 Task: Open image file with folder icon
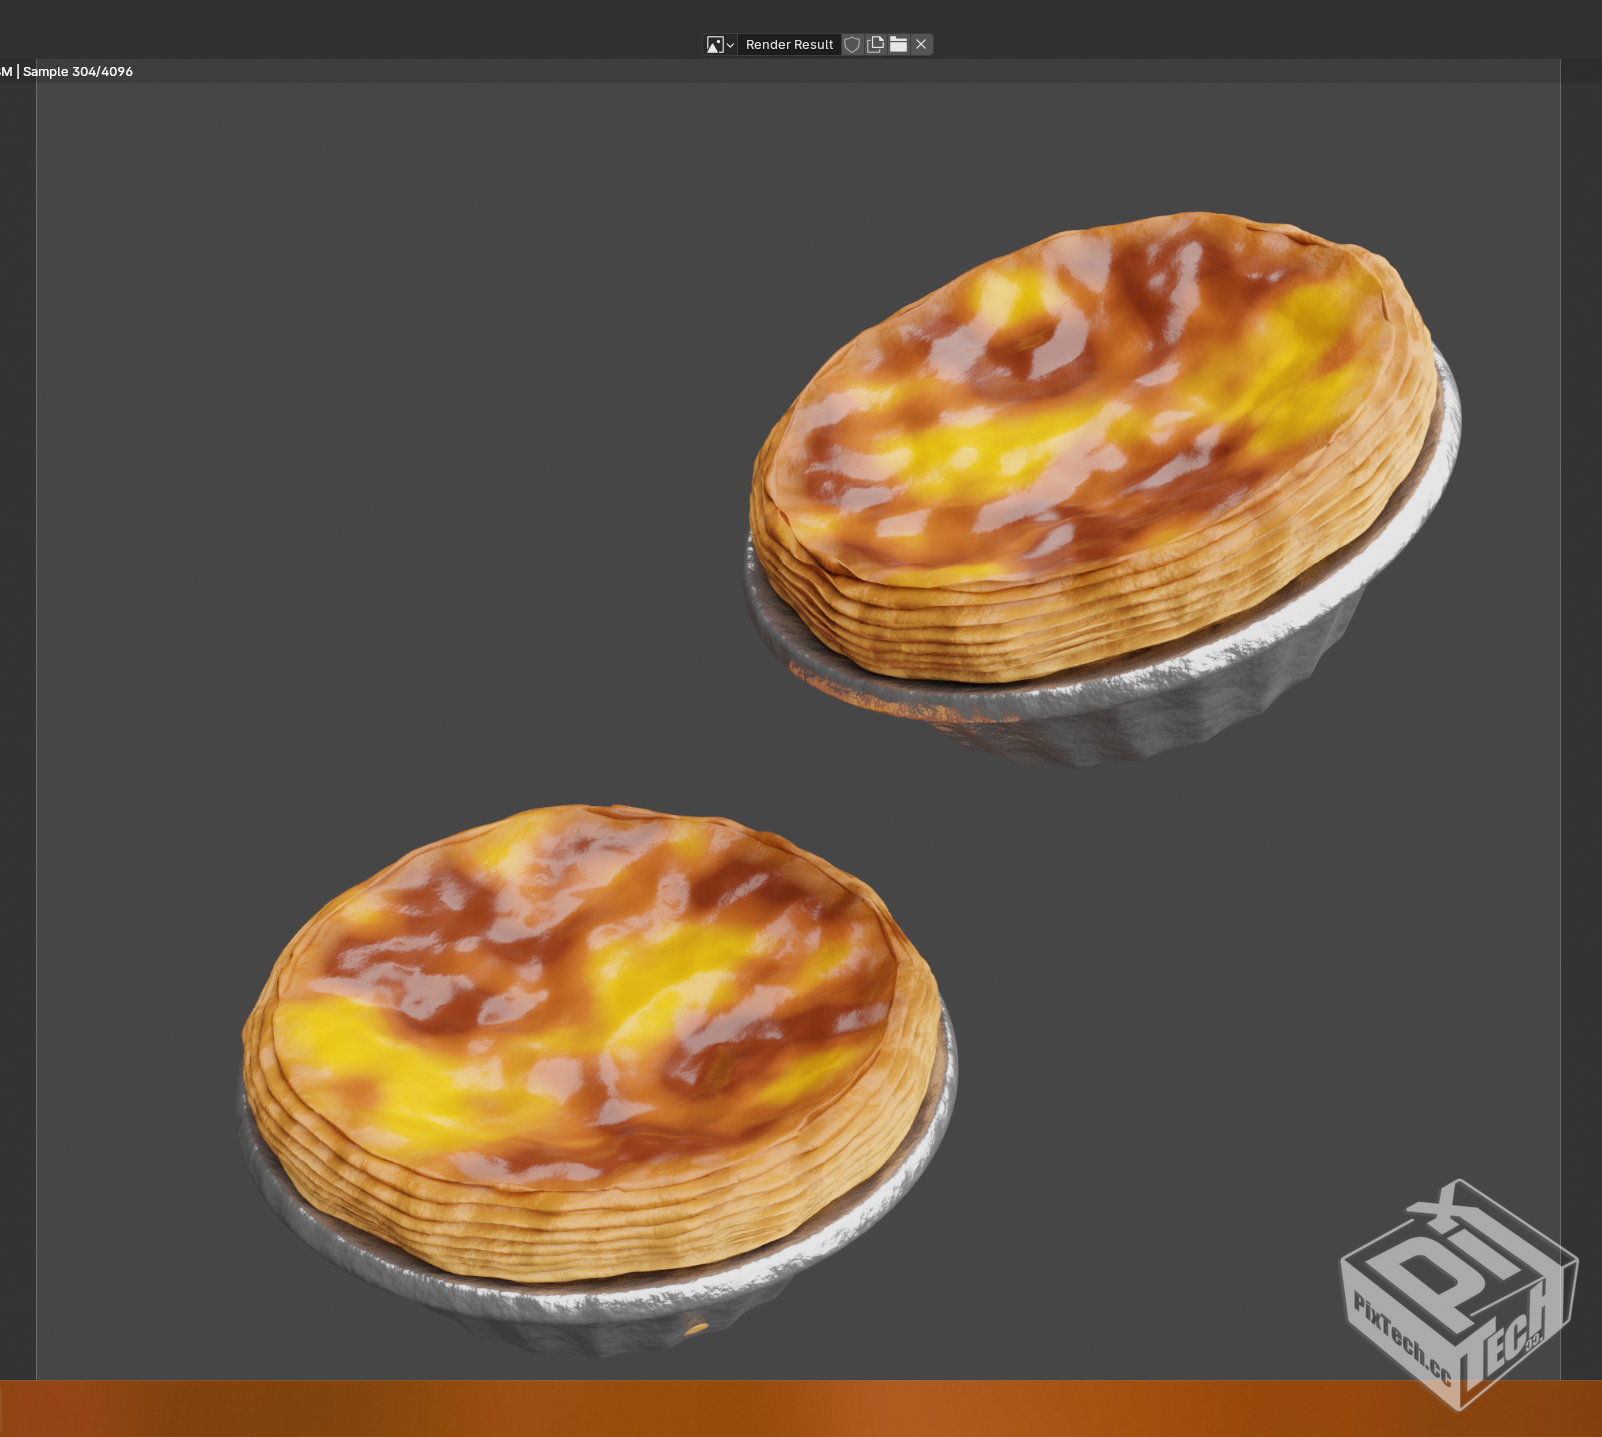[898, 44]
